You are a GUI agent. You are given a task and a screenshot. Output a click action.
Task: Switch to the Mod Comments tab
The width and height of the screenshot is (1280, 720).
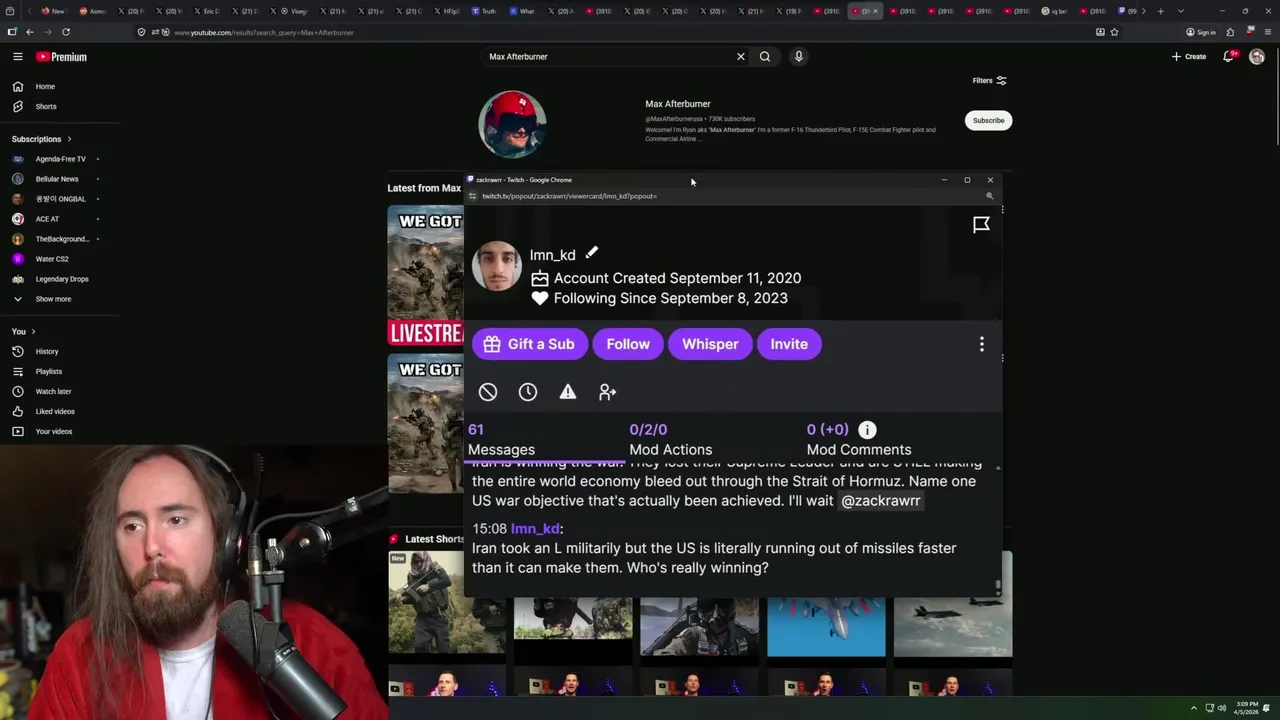point(859,440)
